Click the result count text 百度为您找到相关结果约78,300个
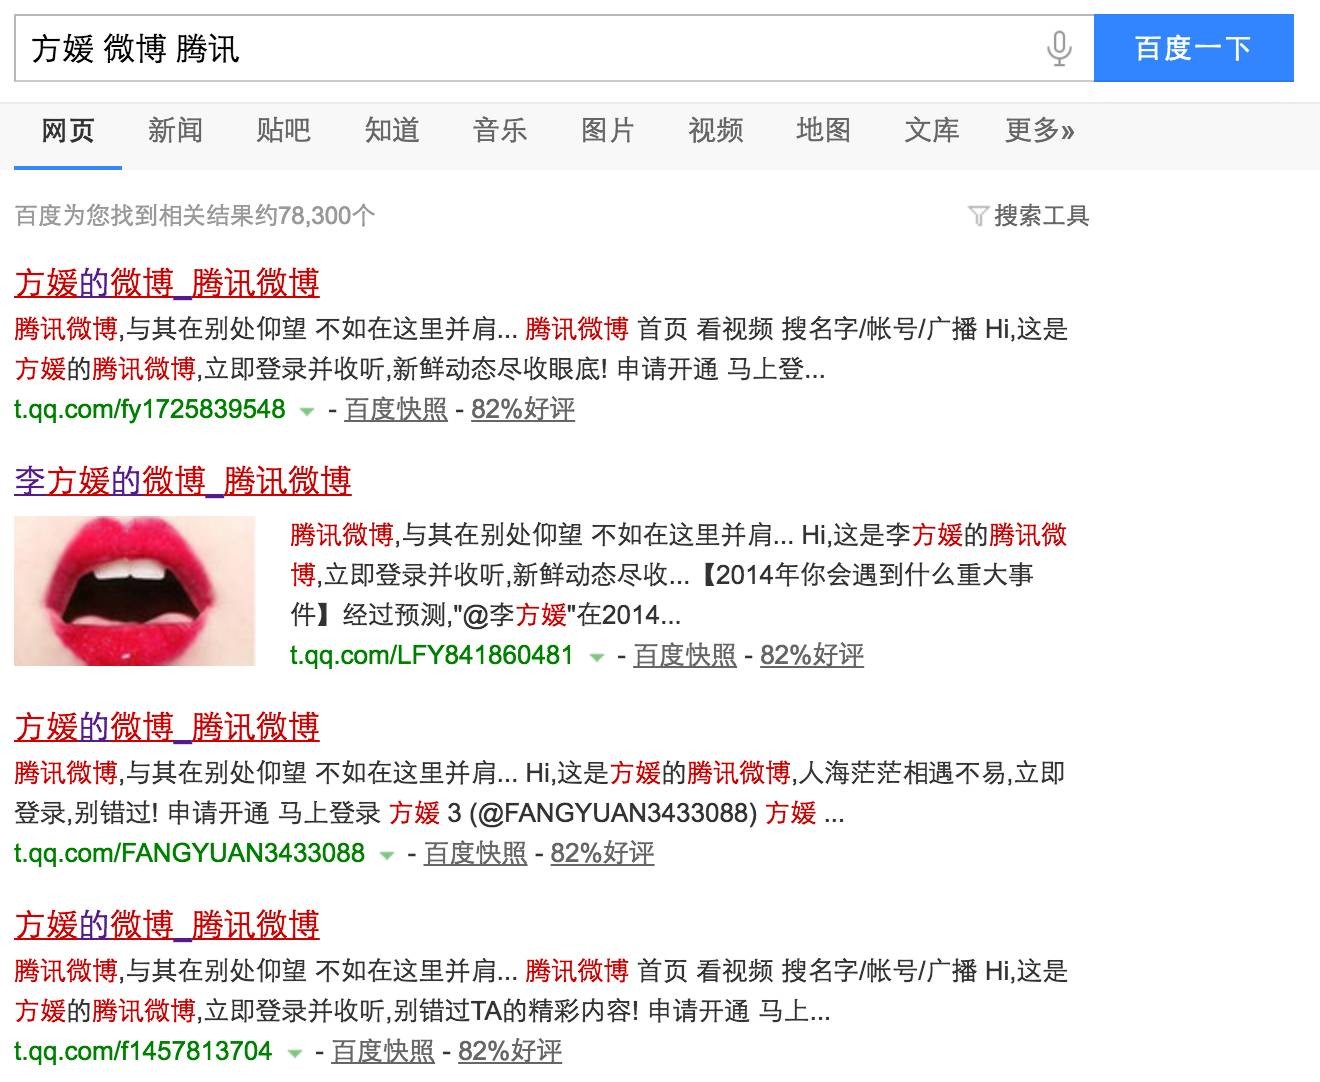 (195, 215)
